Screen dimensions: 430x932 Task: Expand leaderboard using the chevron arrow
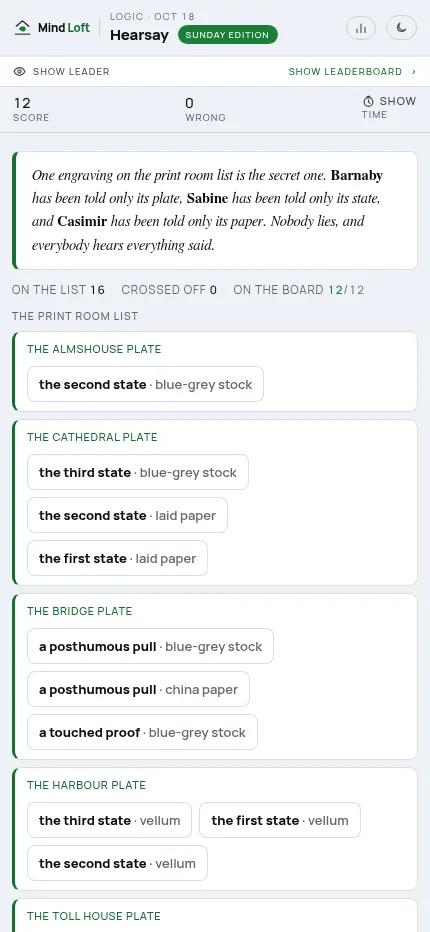click(x=413, y=72)
